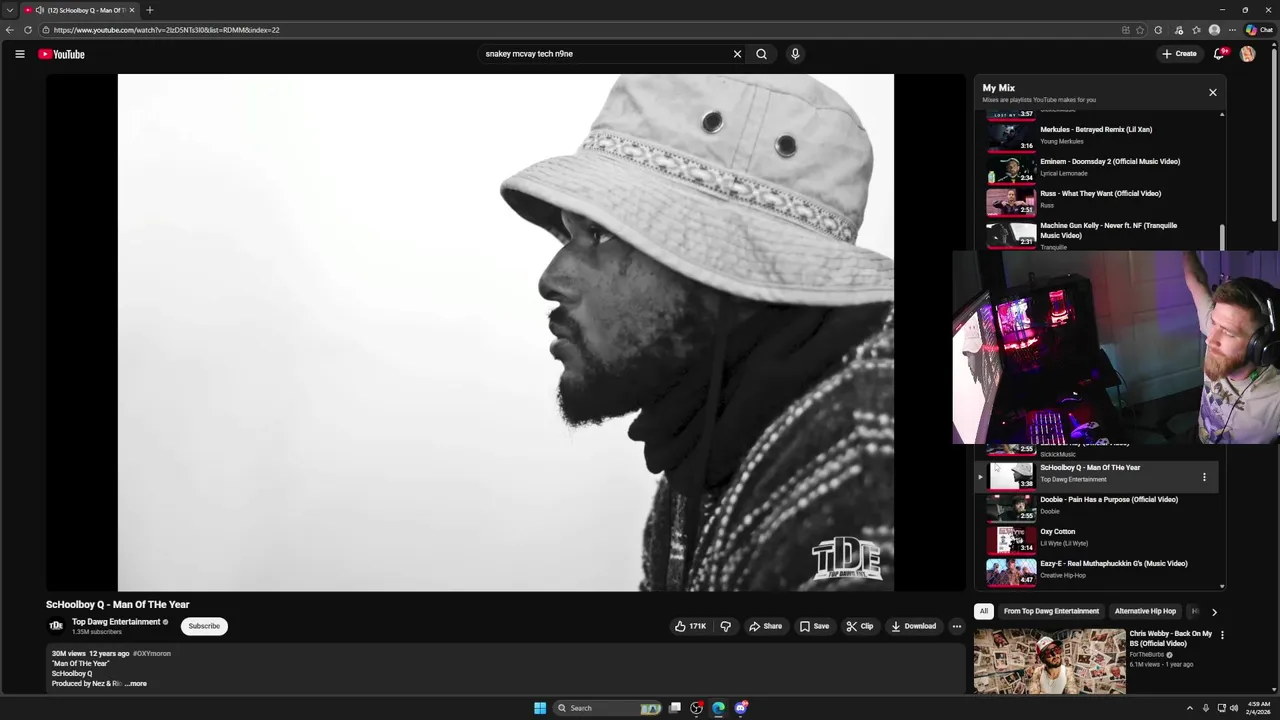1280x720 pixels.
Task: Open a new browser tab
Action: coord(149,10)
